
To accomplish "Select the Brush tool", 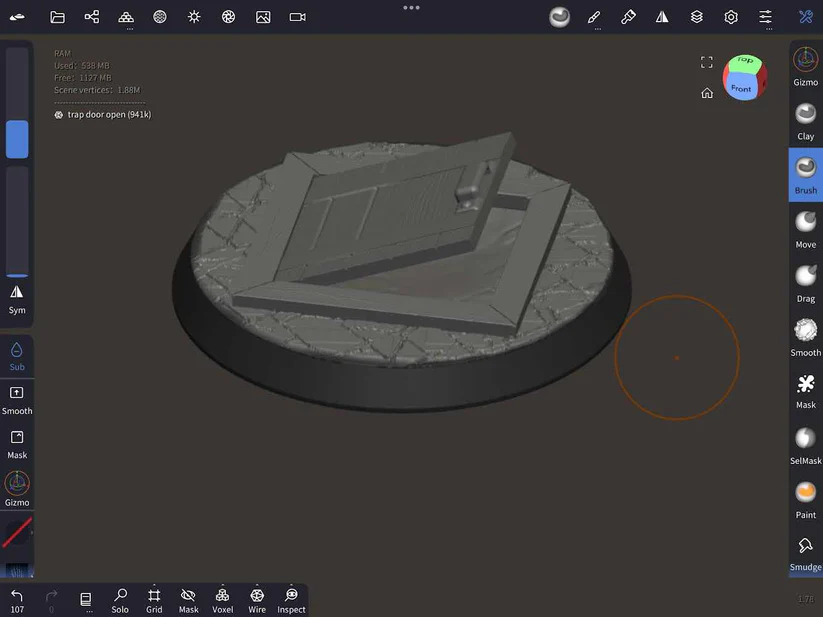I will click(806, 175).
